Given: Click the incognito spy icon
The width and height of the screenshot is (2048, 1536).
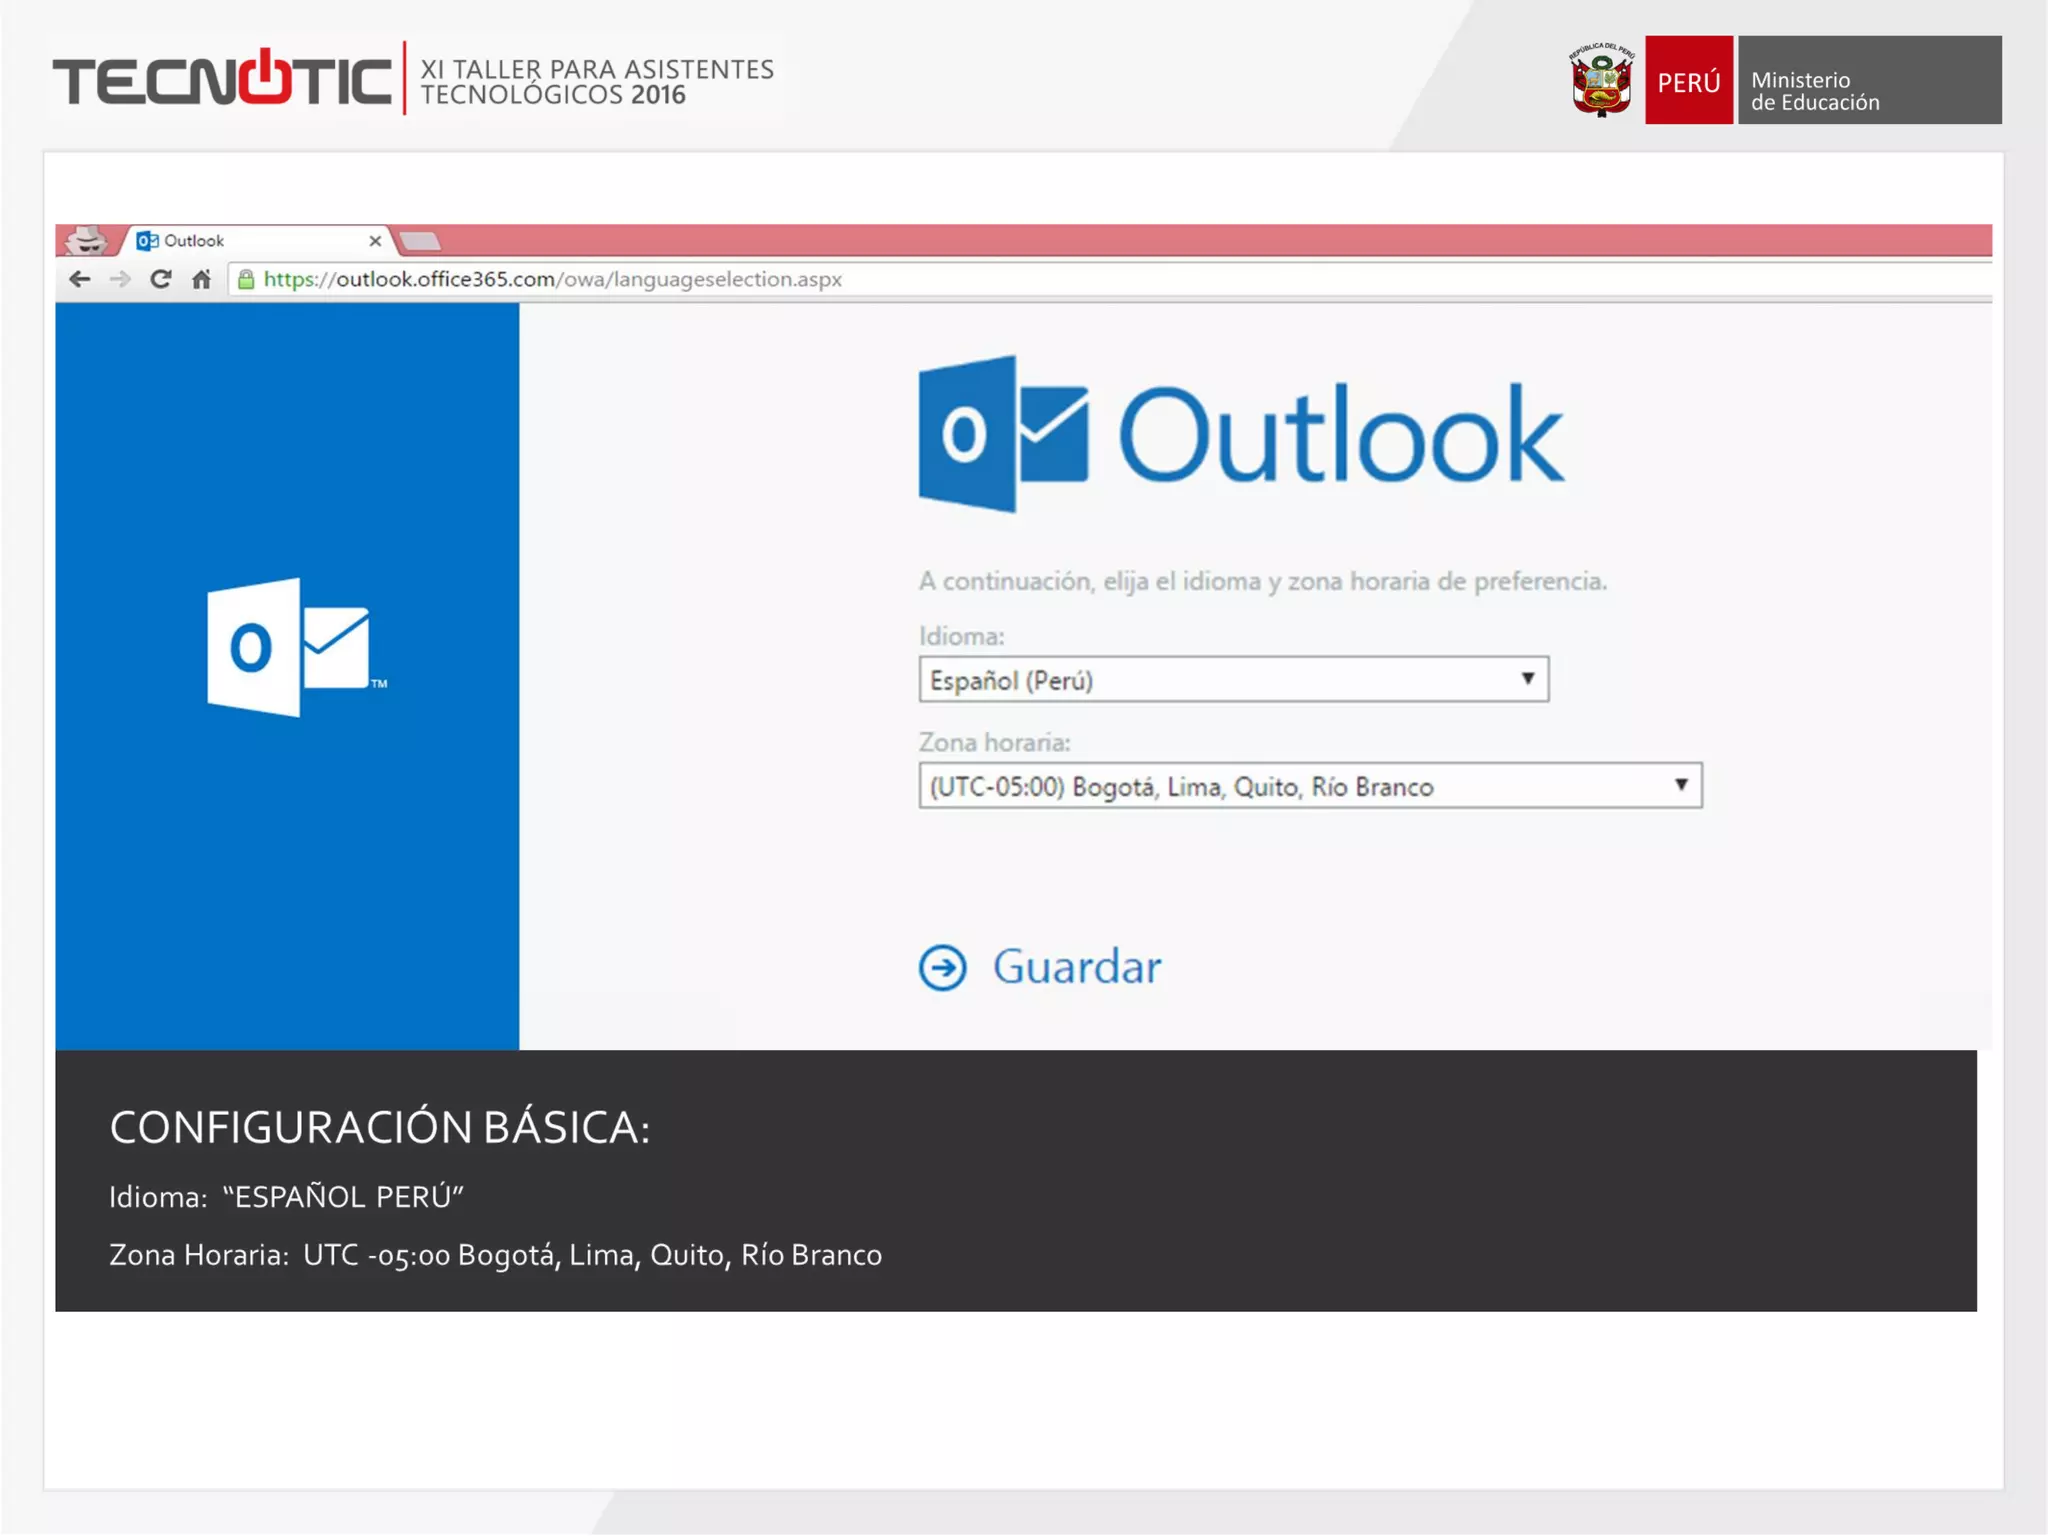Looking at the screenshot, I should pyautogui.click(x=88, y=240).
